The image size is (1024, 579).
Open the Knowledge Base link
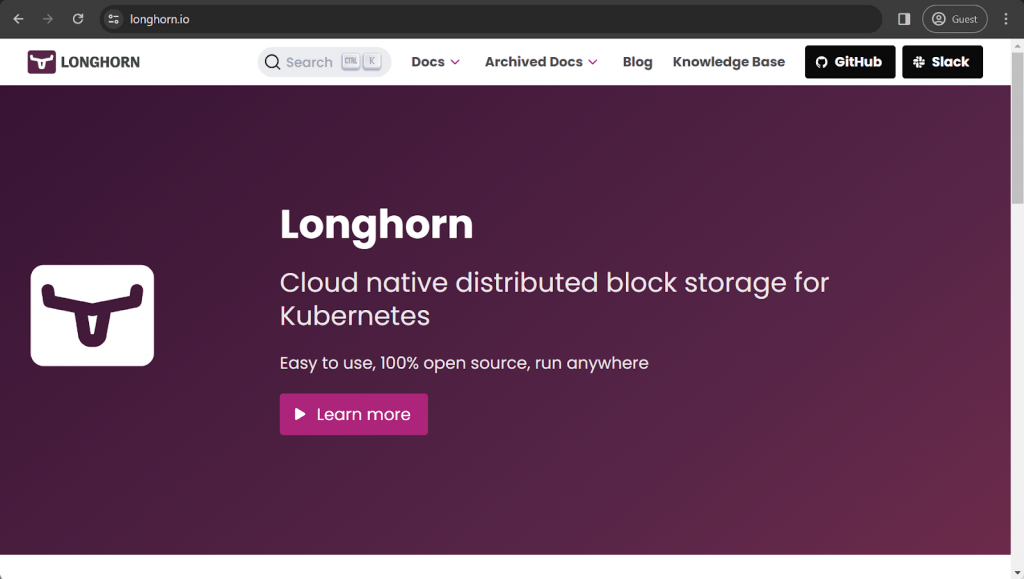pos(728,62)
